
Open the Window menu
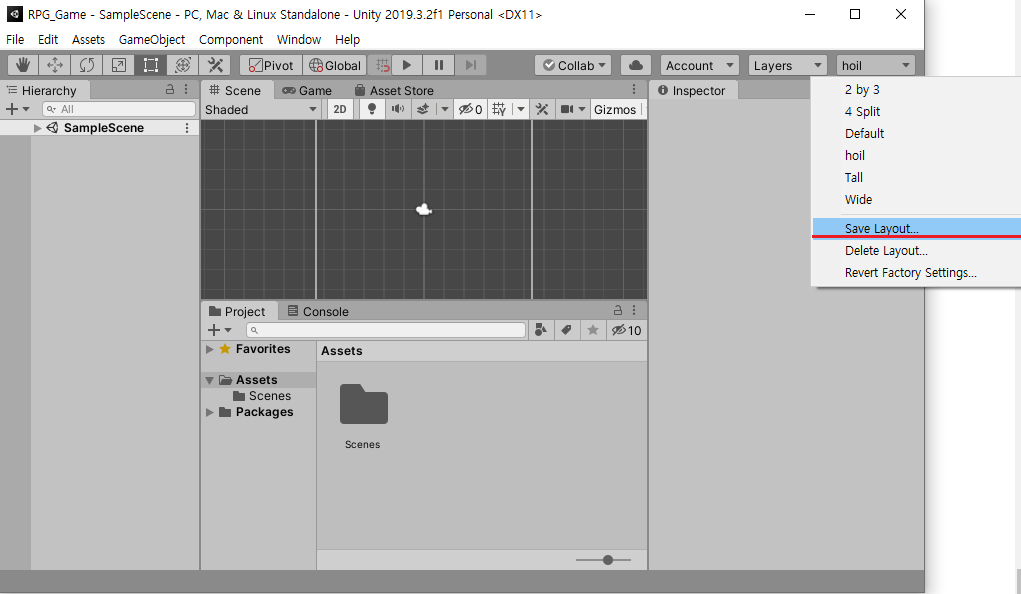(299, 40)
